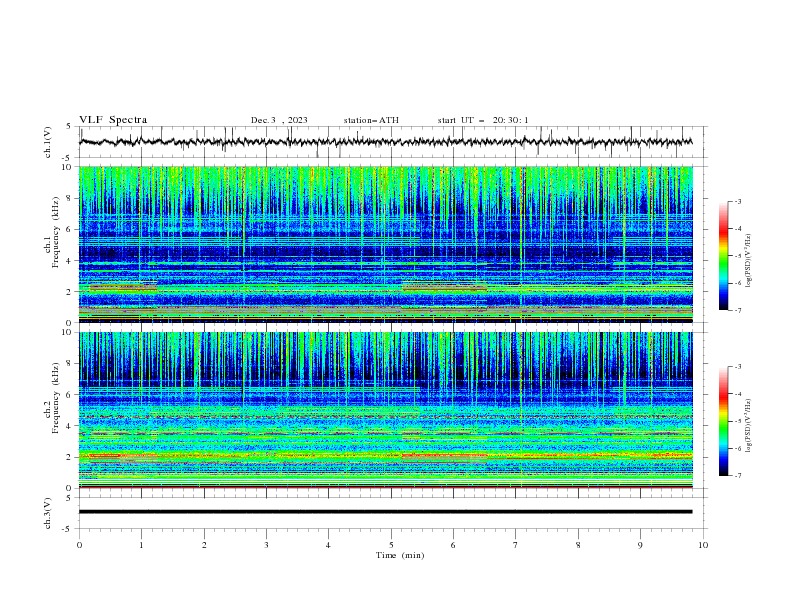Click the 'ch.1 Frequency (kHz)' axis label
Viewport: 792px width, 612px height.
pos(52,230)
